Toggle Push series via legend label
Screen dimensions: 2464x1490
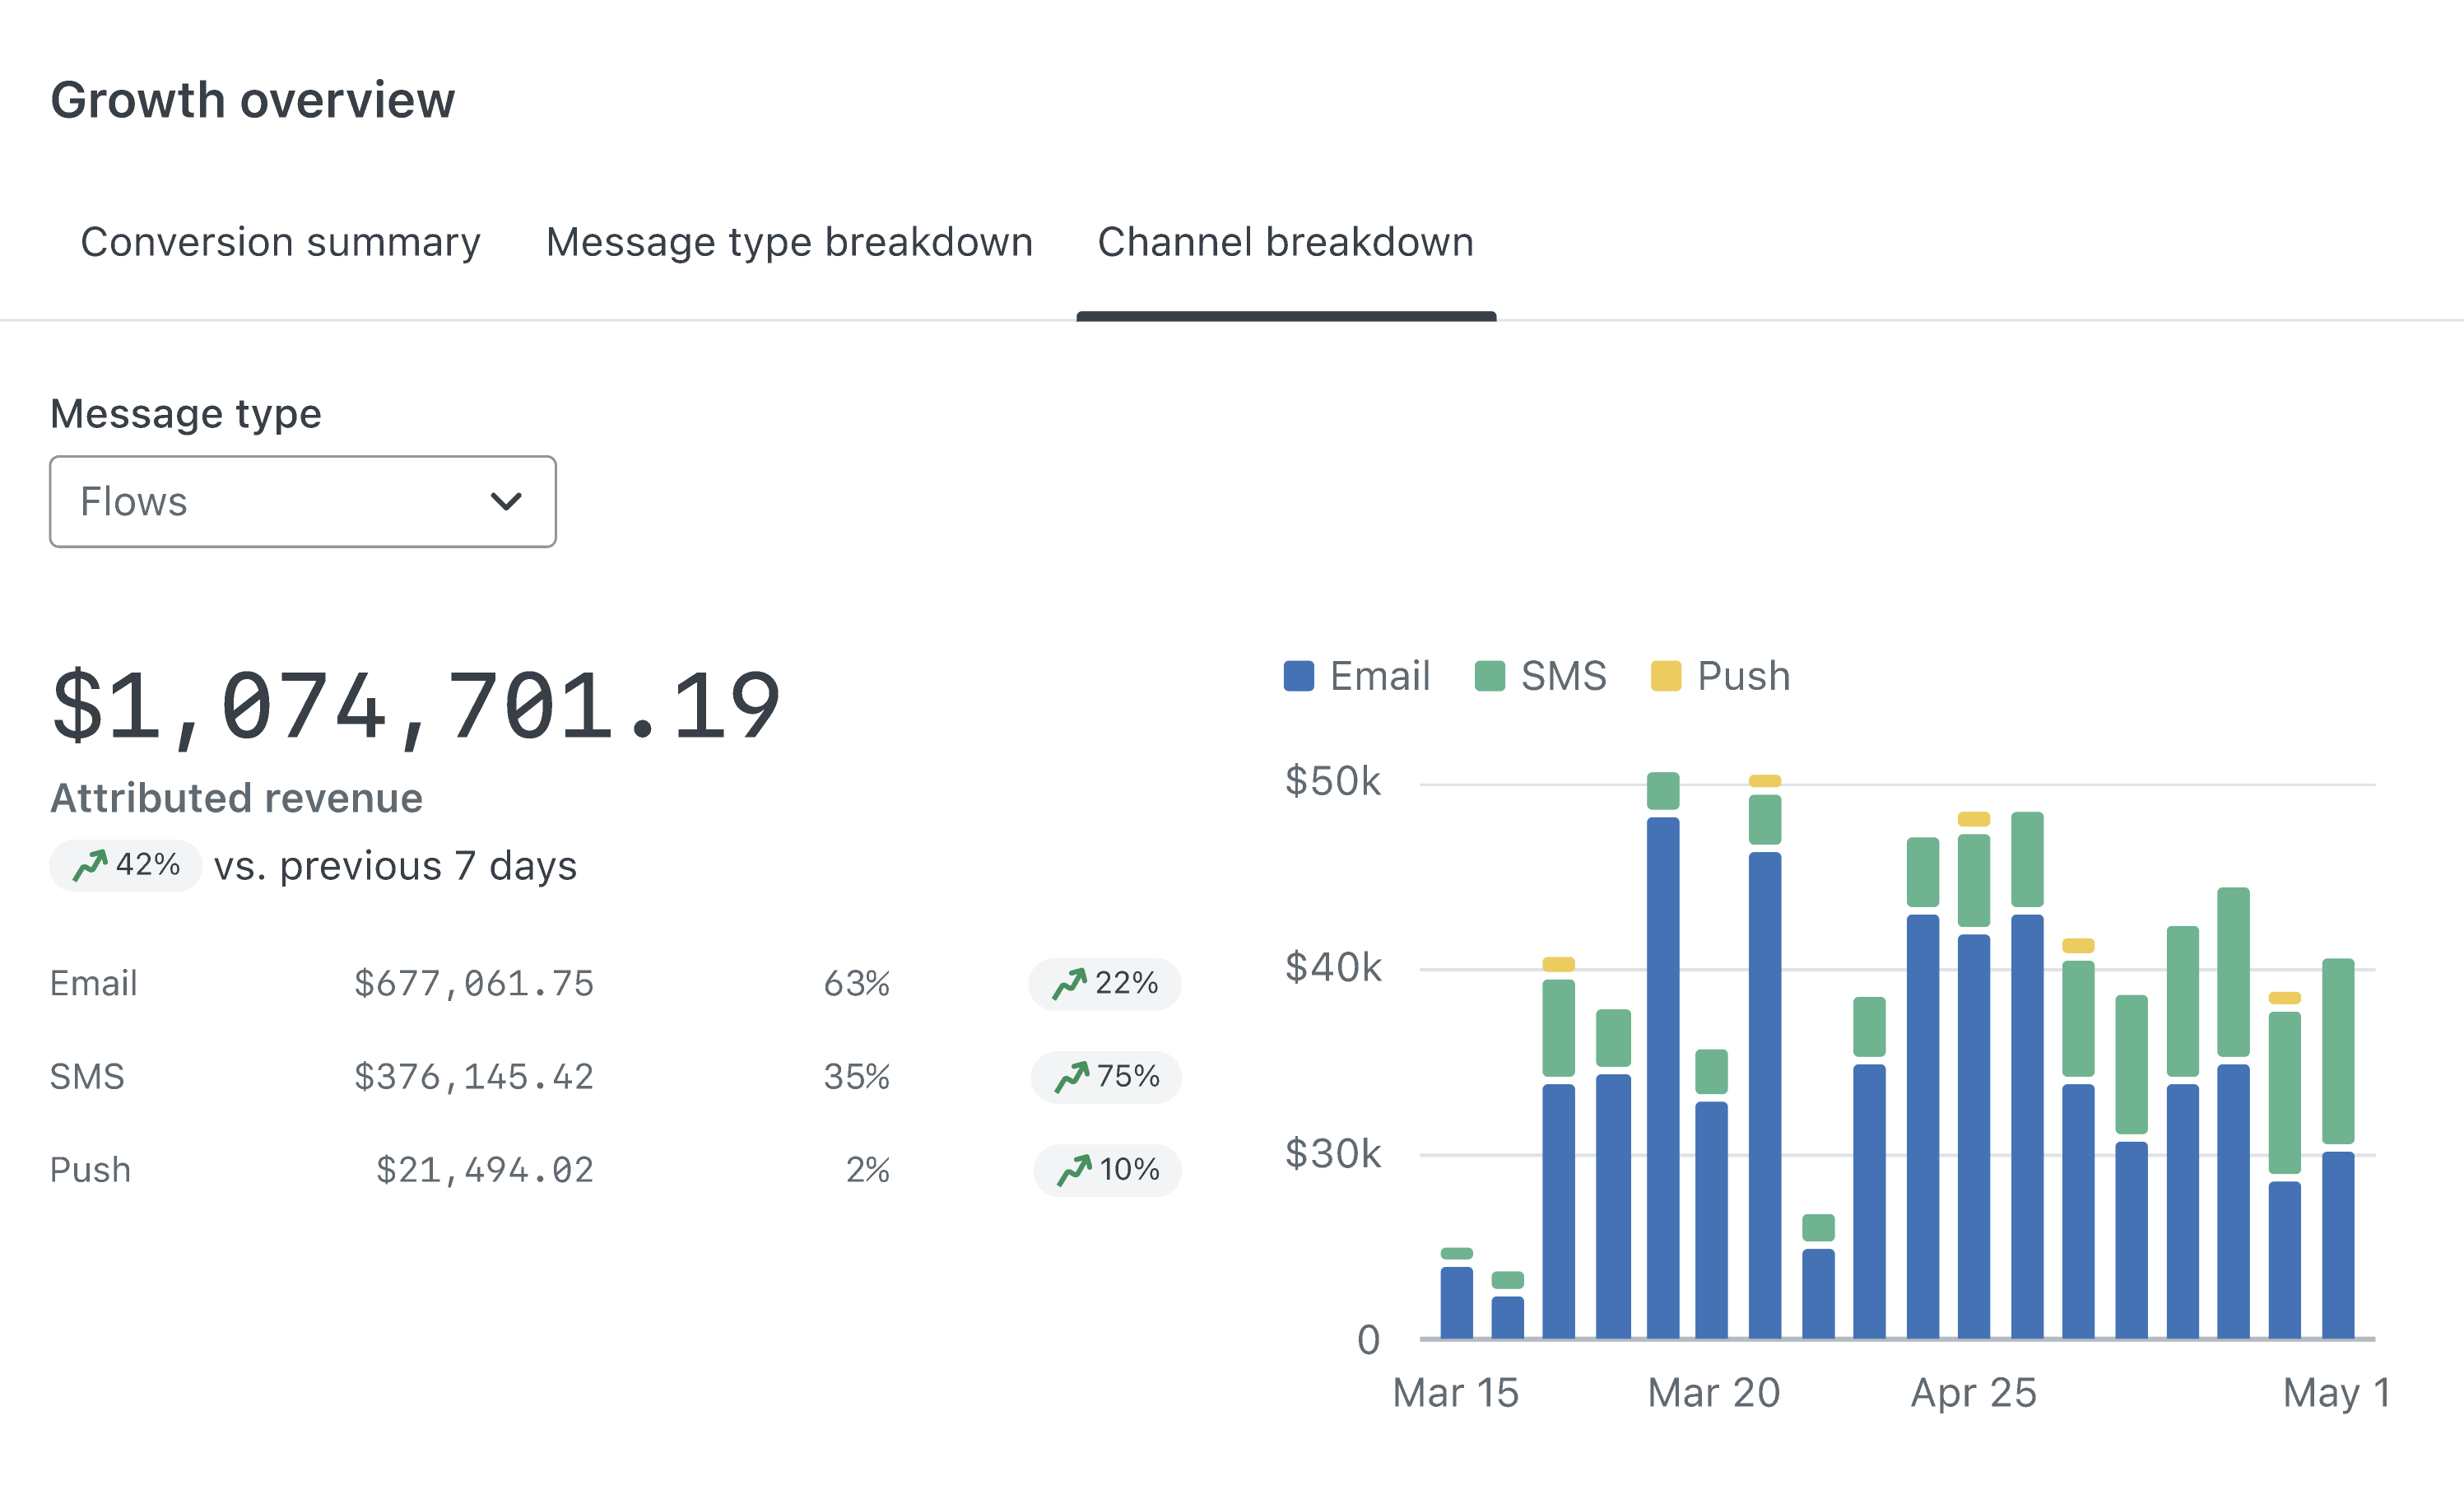[x=1743, y=676]
